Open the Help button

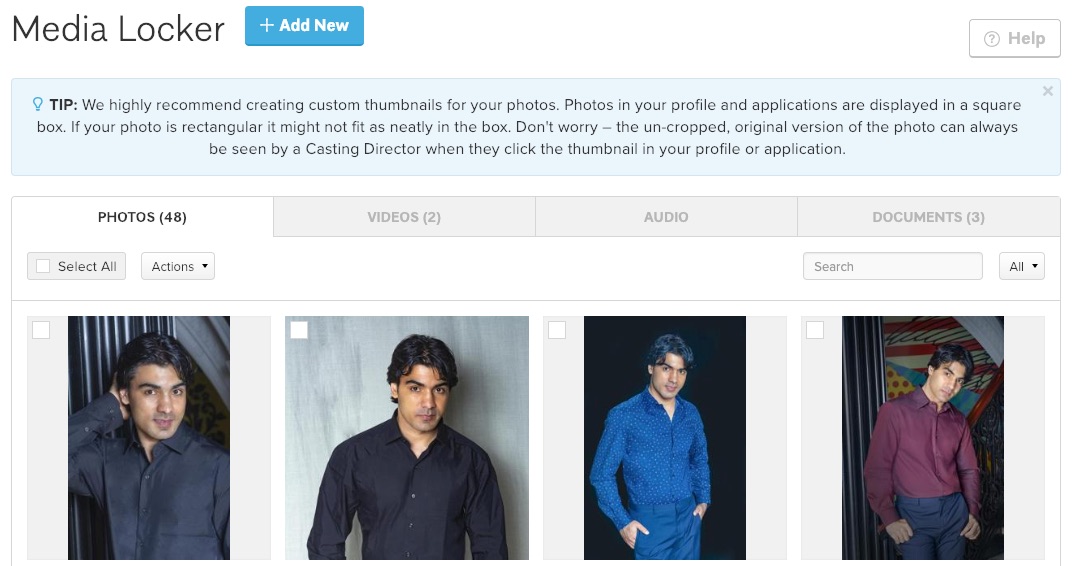[1014, 39]
